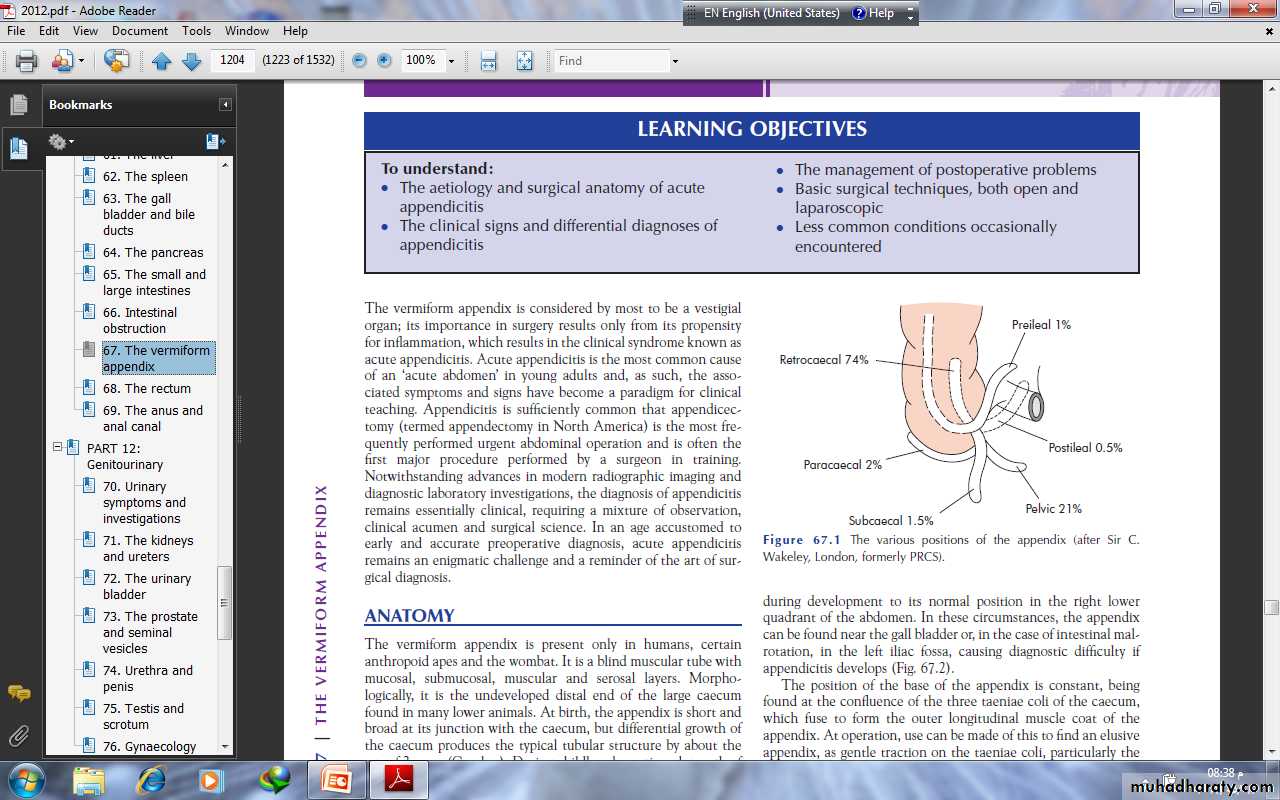Open the Attachments paperclip panel
1280x800 pixels.
18,737
